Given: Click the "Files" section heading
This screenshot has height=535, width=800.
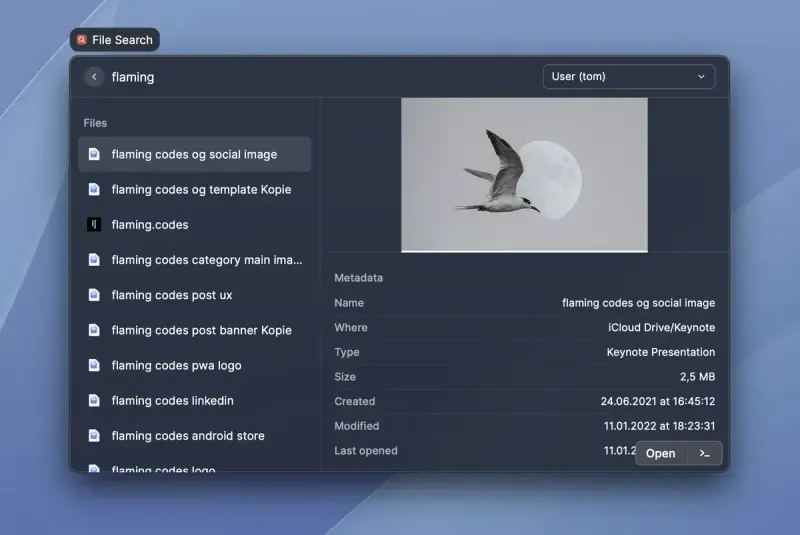Looking at the screenshot, I should tap(95, 123).
